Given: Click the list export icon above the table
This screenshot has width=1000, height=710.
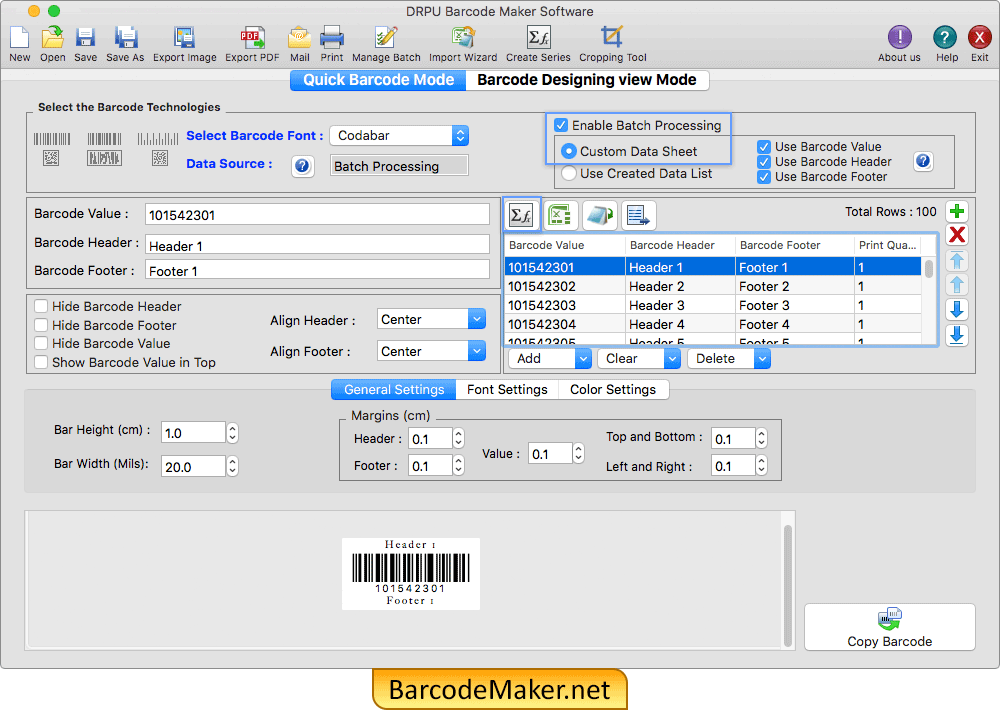Looking at the screenshot, I should pos(638,215).
